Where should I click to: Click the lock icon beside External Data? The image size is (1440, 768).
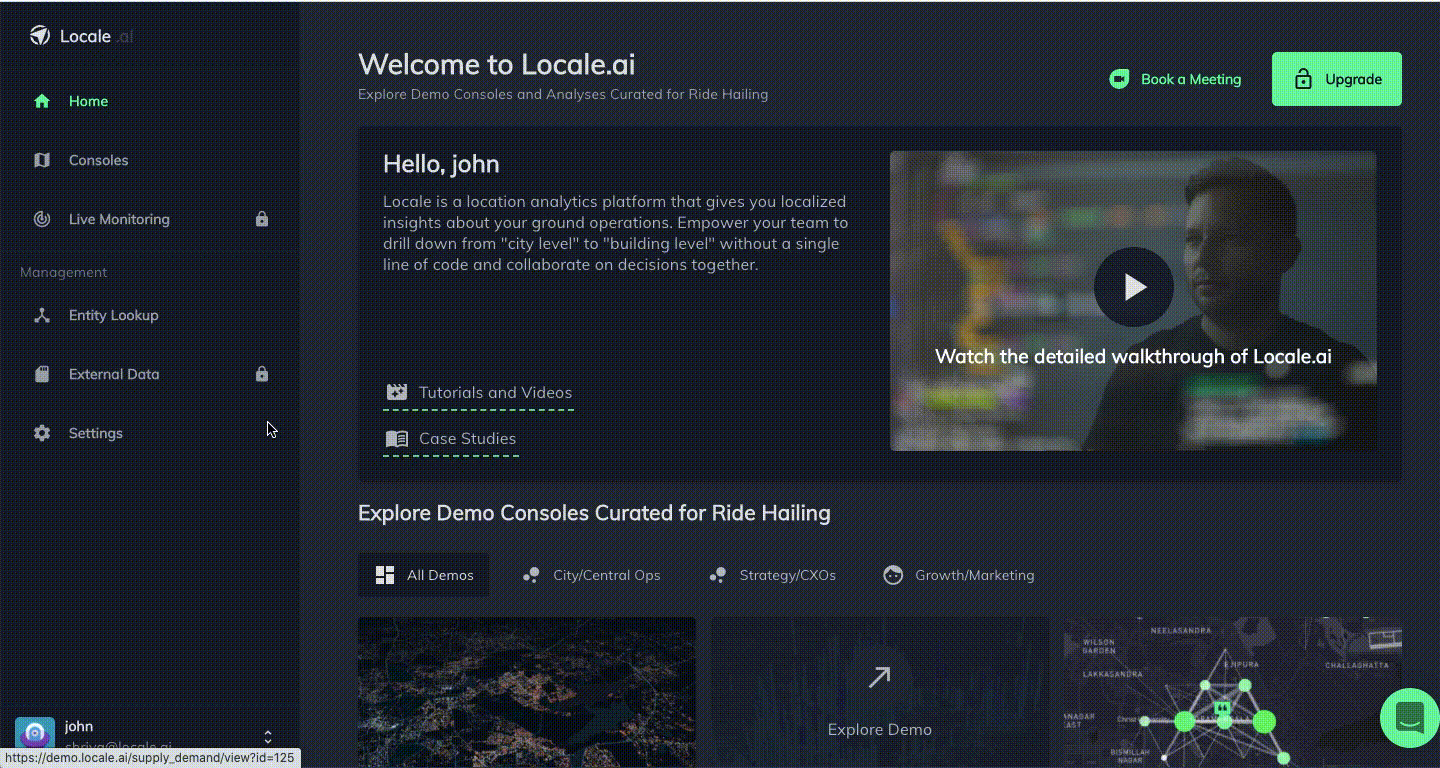click(262, 374)
